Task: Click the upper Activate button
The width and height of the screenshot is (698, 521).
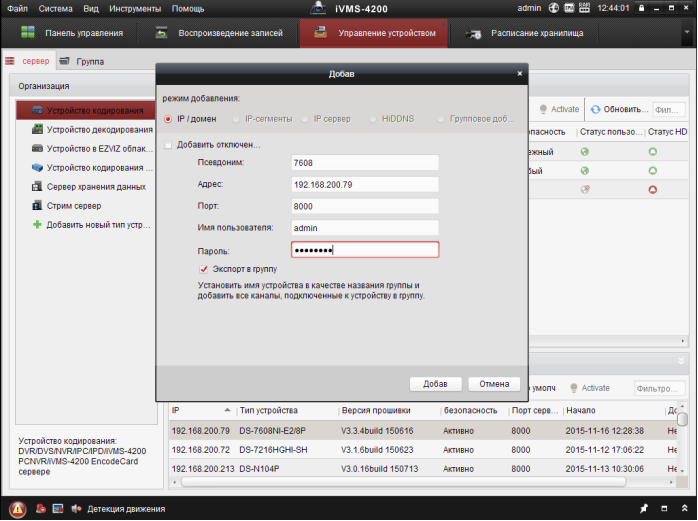Action: coord(559,109)
